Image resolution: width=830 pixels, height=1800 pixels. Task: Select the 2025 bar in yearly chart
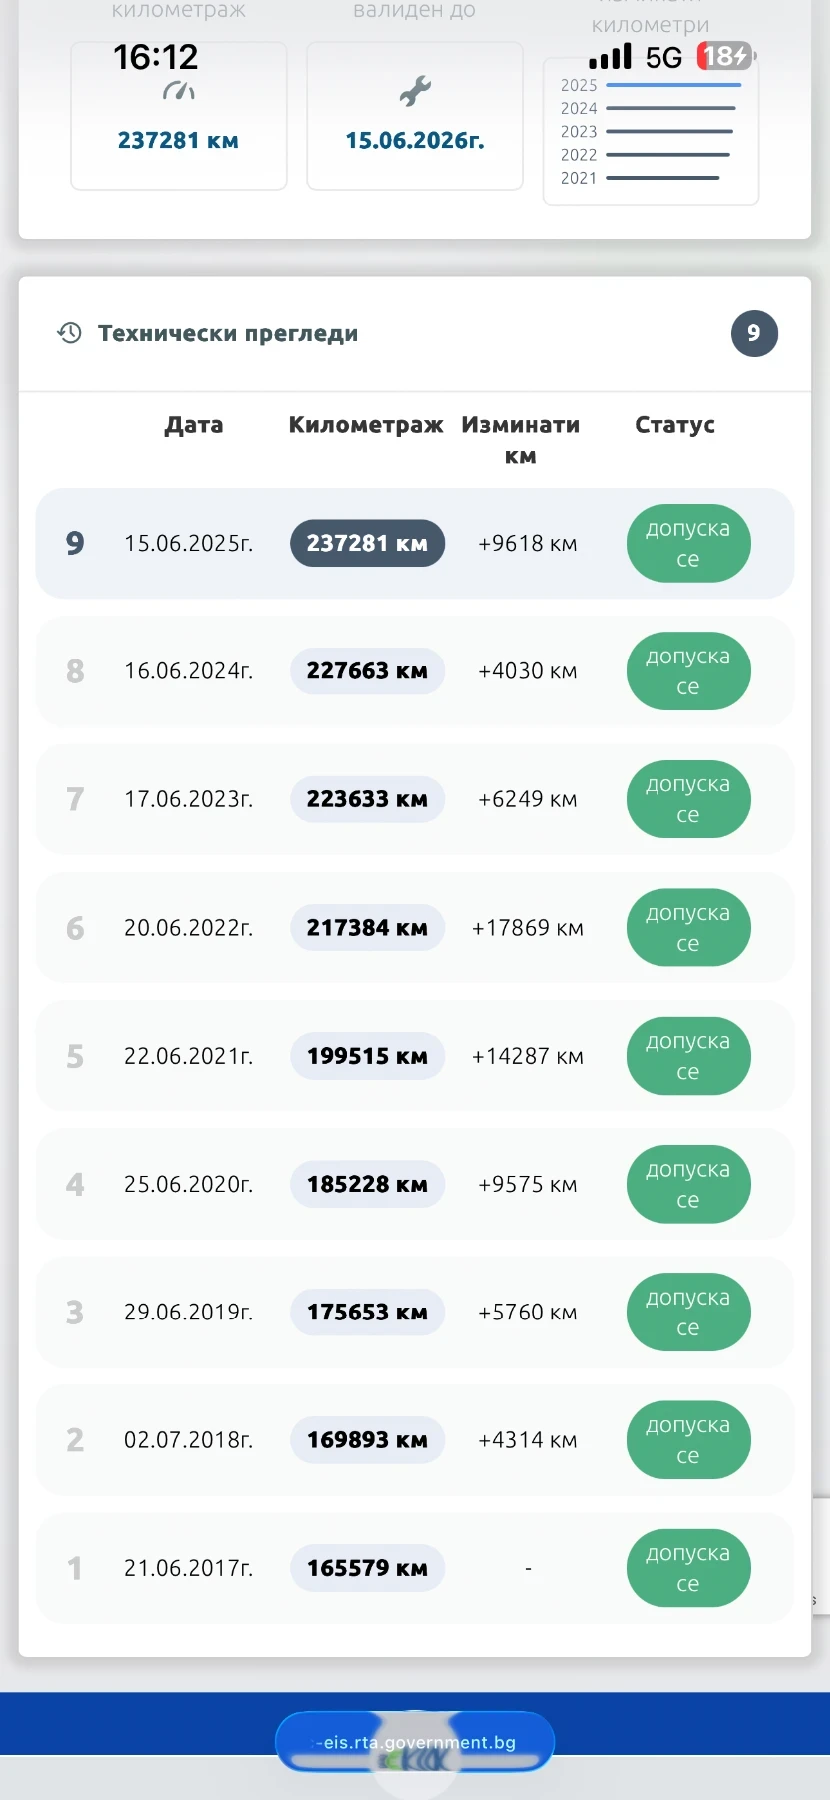[673, 85]
